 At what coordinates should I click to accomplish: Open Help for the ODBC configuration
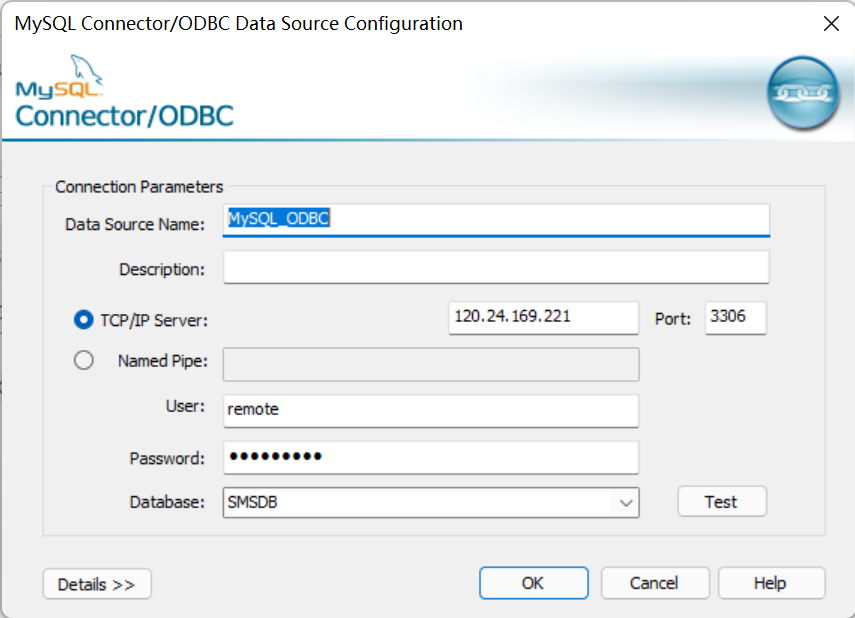coord(771,583)
